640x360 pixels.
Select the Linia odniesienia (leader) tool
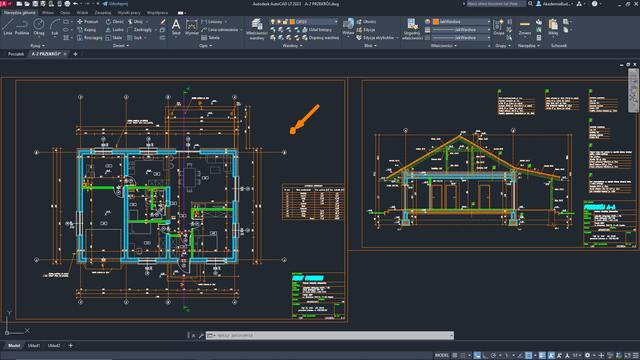coord(220,30)
